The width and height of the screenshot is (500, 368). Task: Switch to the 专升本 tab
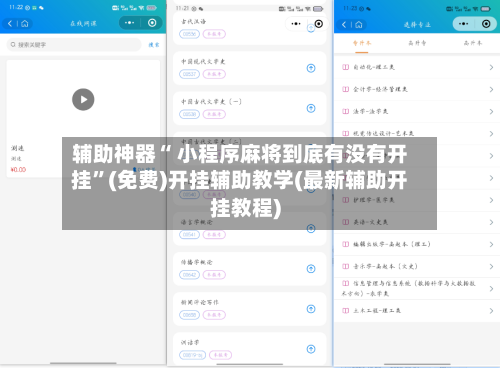point(362,43)
